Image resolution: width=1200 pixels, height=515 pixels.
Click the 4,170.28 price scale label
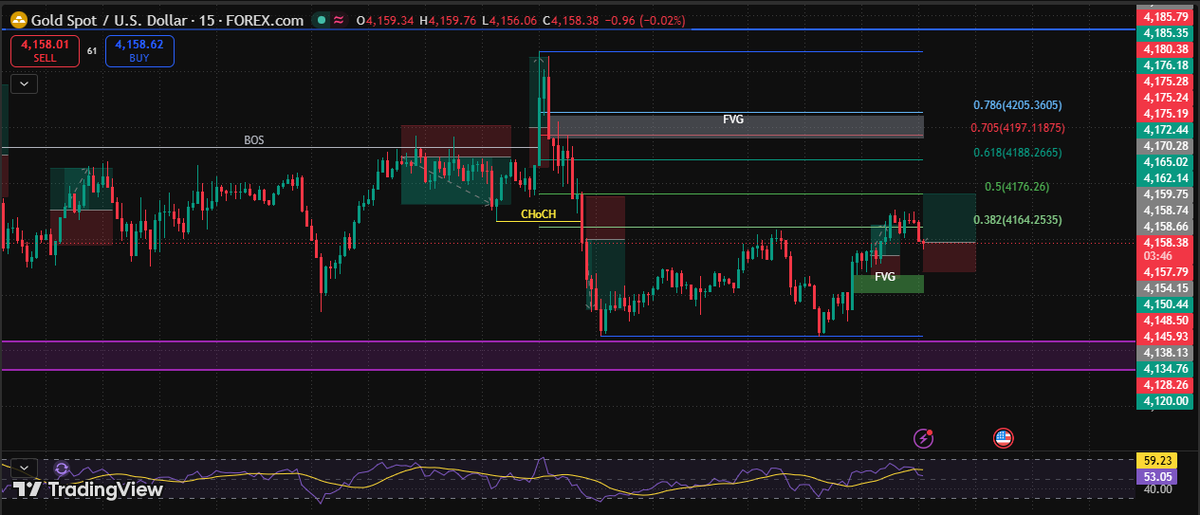click(1163, 146)
